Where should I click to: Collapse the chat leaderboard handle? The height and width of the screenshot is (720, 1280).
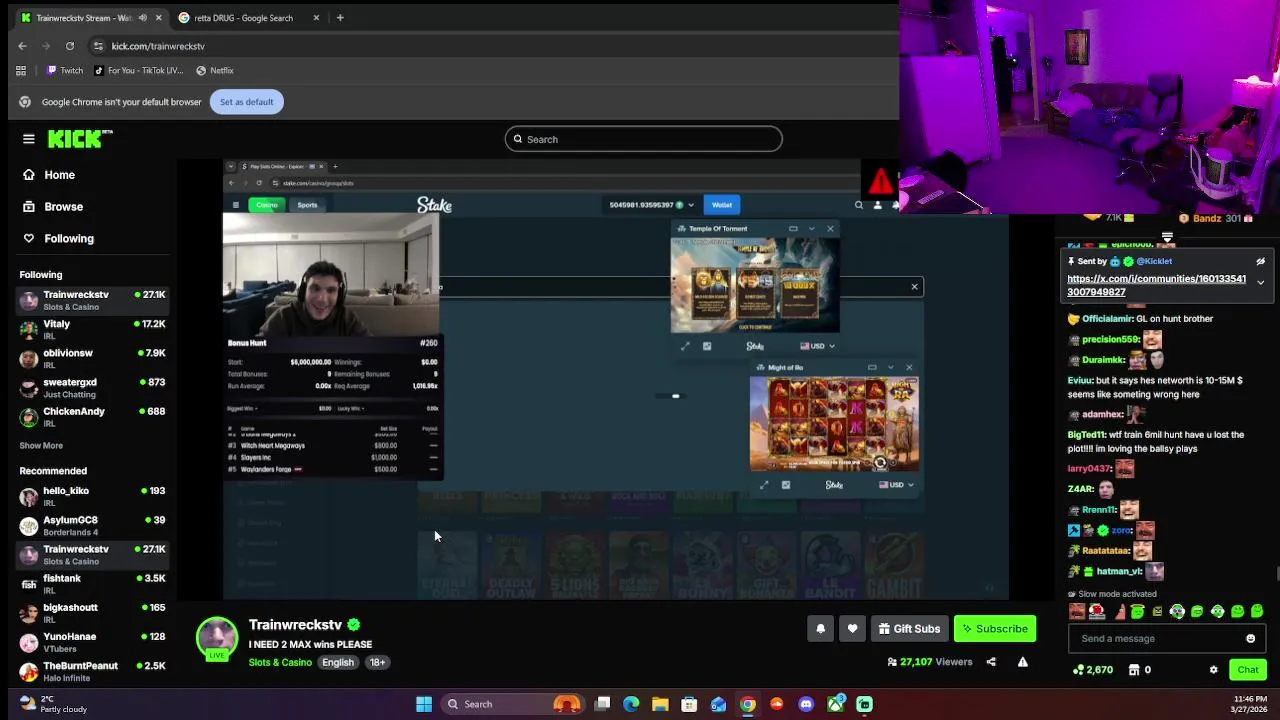1167,238
